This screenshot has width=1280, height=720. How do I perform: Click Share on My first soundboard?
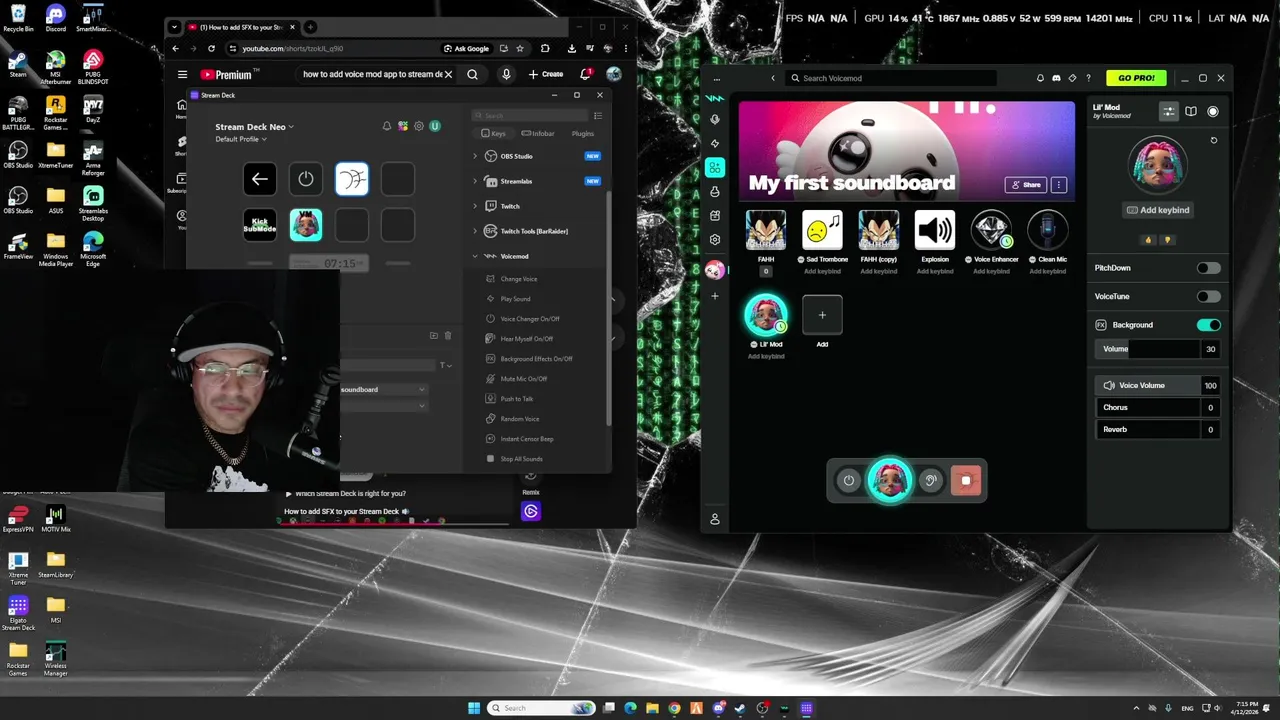(x=1026, y=185)
